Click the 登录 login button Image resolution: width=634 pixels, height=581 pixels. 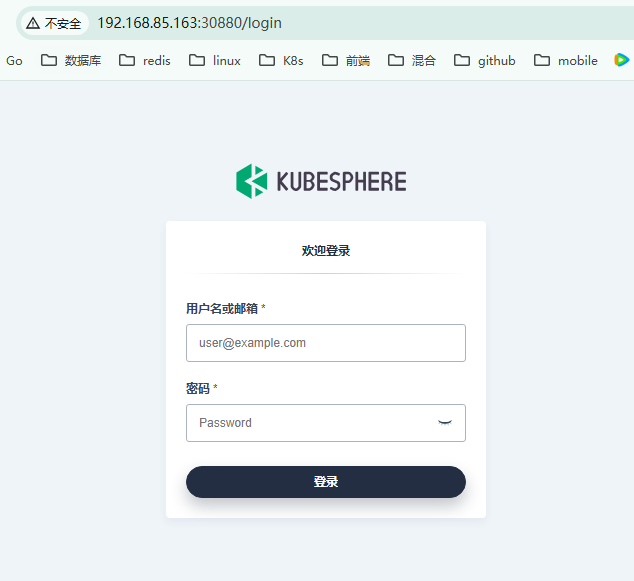[x=326, y=482]
